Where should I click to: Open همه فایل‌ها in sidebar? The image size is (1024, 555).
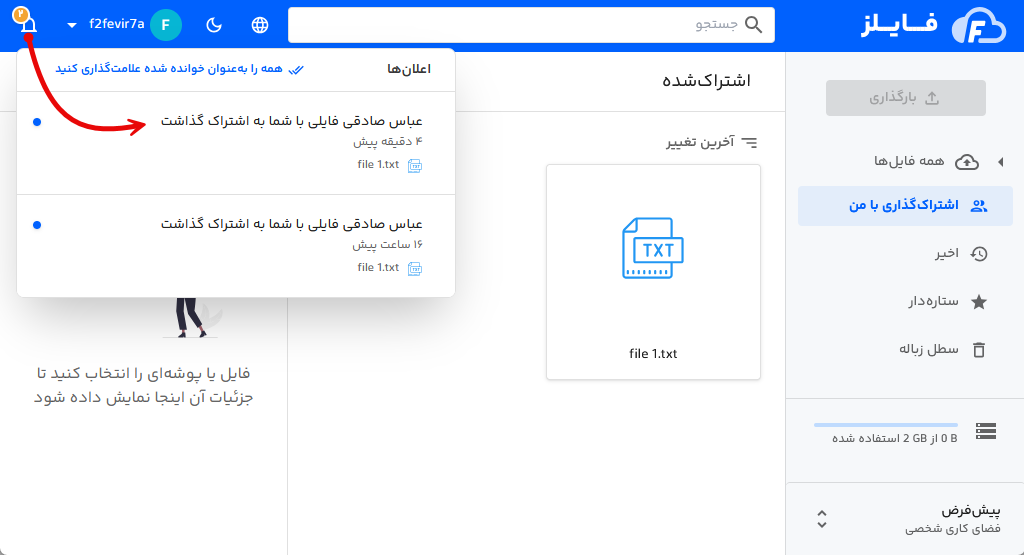[x=909, y=161]
